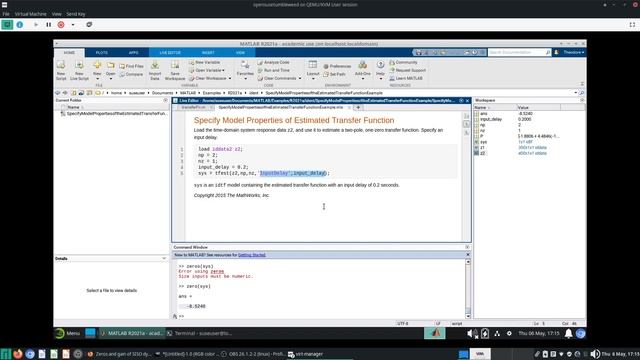
Task: Open the Open file dropdown
Action: point(111,78)
